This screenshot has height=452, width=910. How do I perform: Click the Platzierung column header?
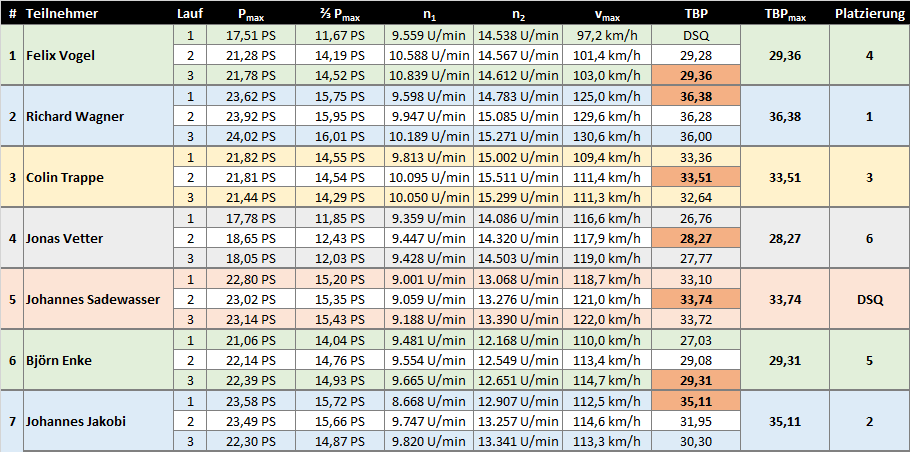[x=868, y=14]
